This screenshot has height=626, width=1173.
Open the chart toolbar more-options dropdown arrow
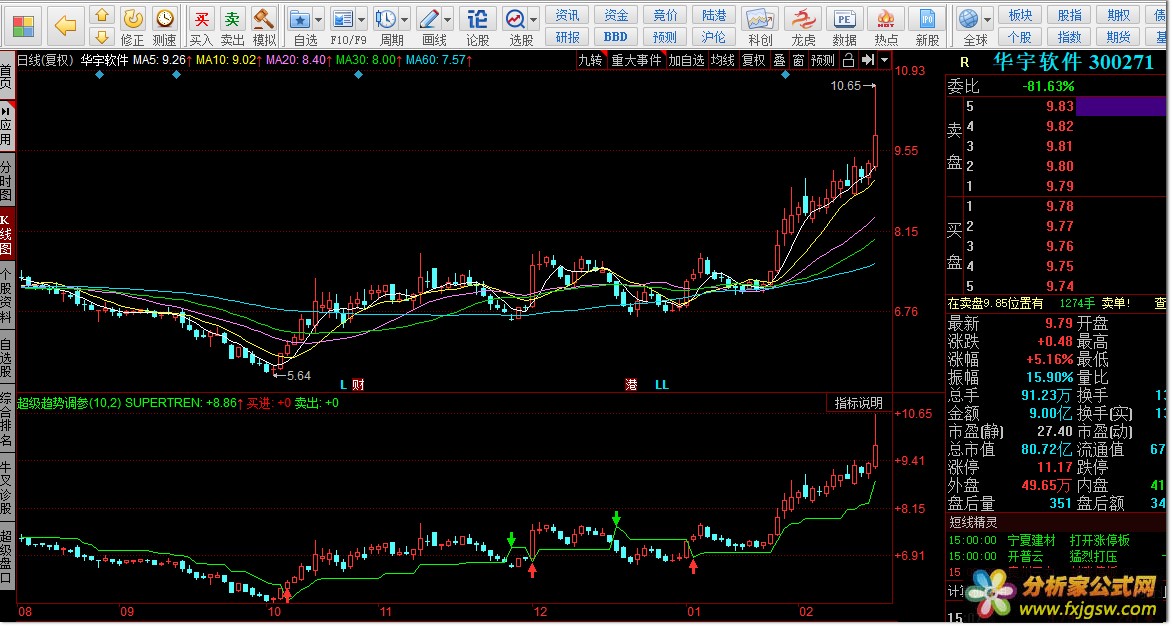[x=884, y=60]
